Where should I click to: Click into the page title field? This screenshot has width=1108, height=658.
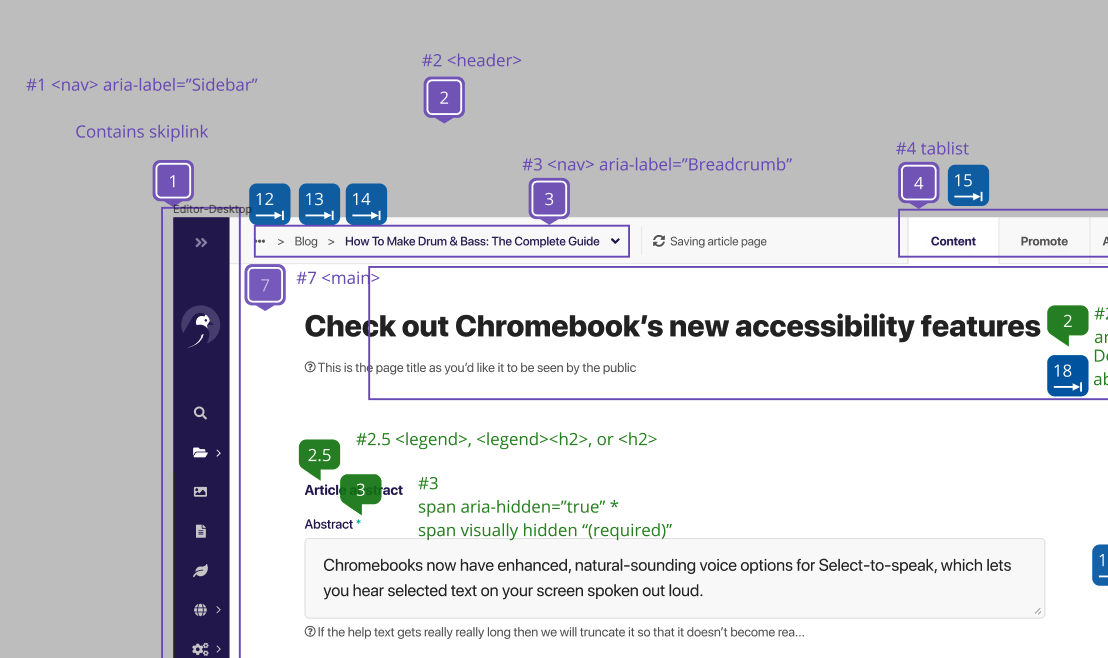672,327
